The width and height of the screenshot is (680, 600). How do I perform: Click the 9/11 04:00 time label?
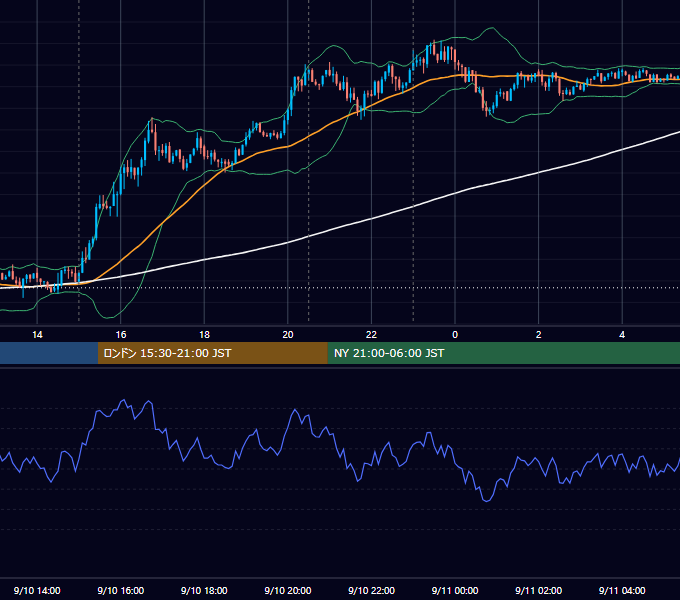pos(622,590)
